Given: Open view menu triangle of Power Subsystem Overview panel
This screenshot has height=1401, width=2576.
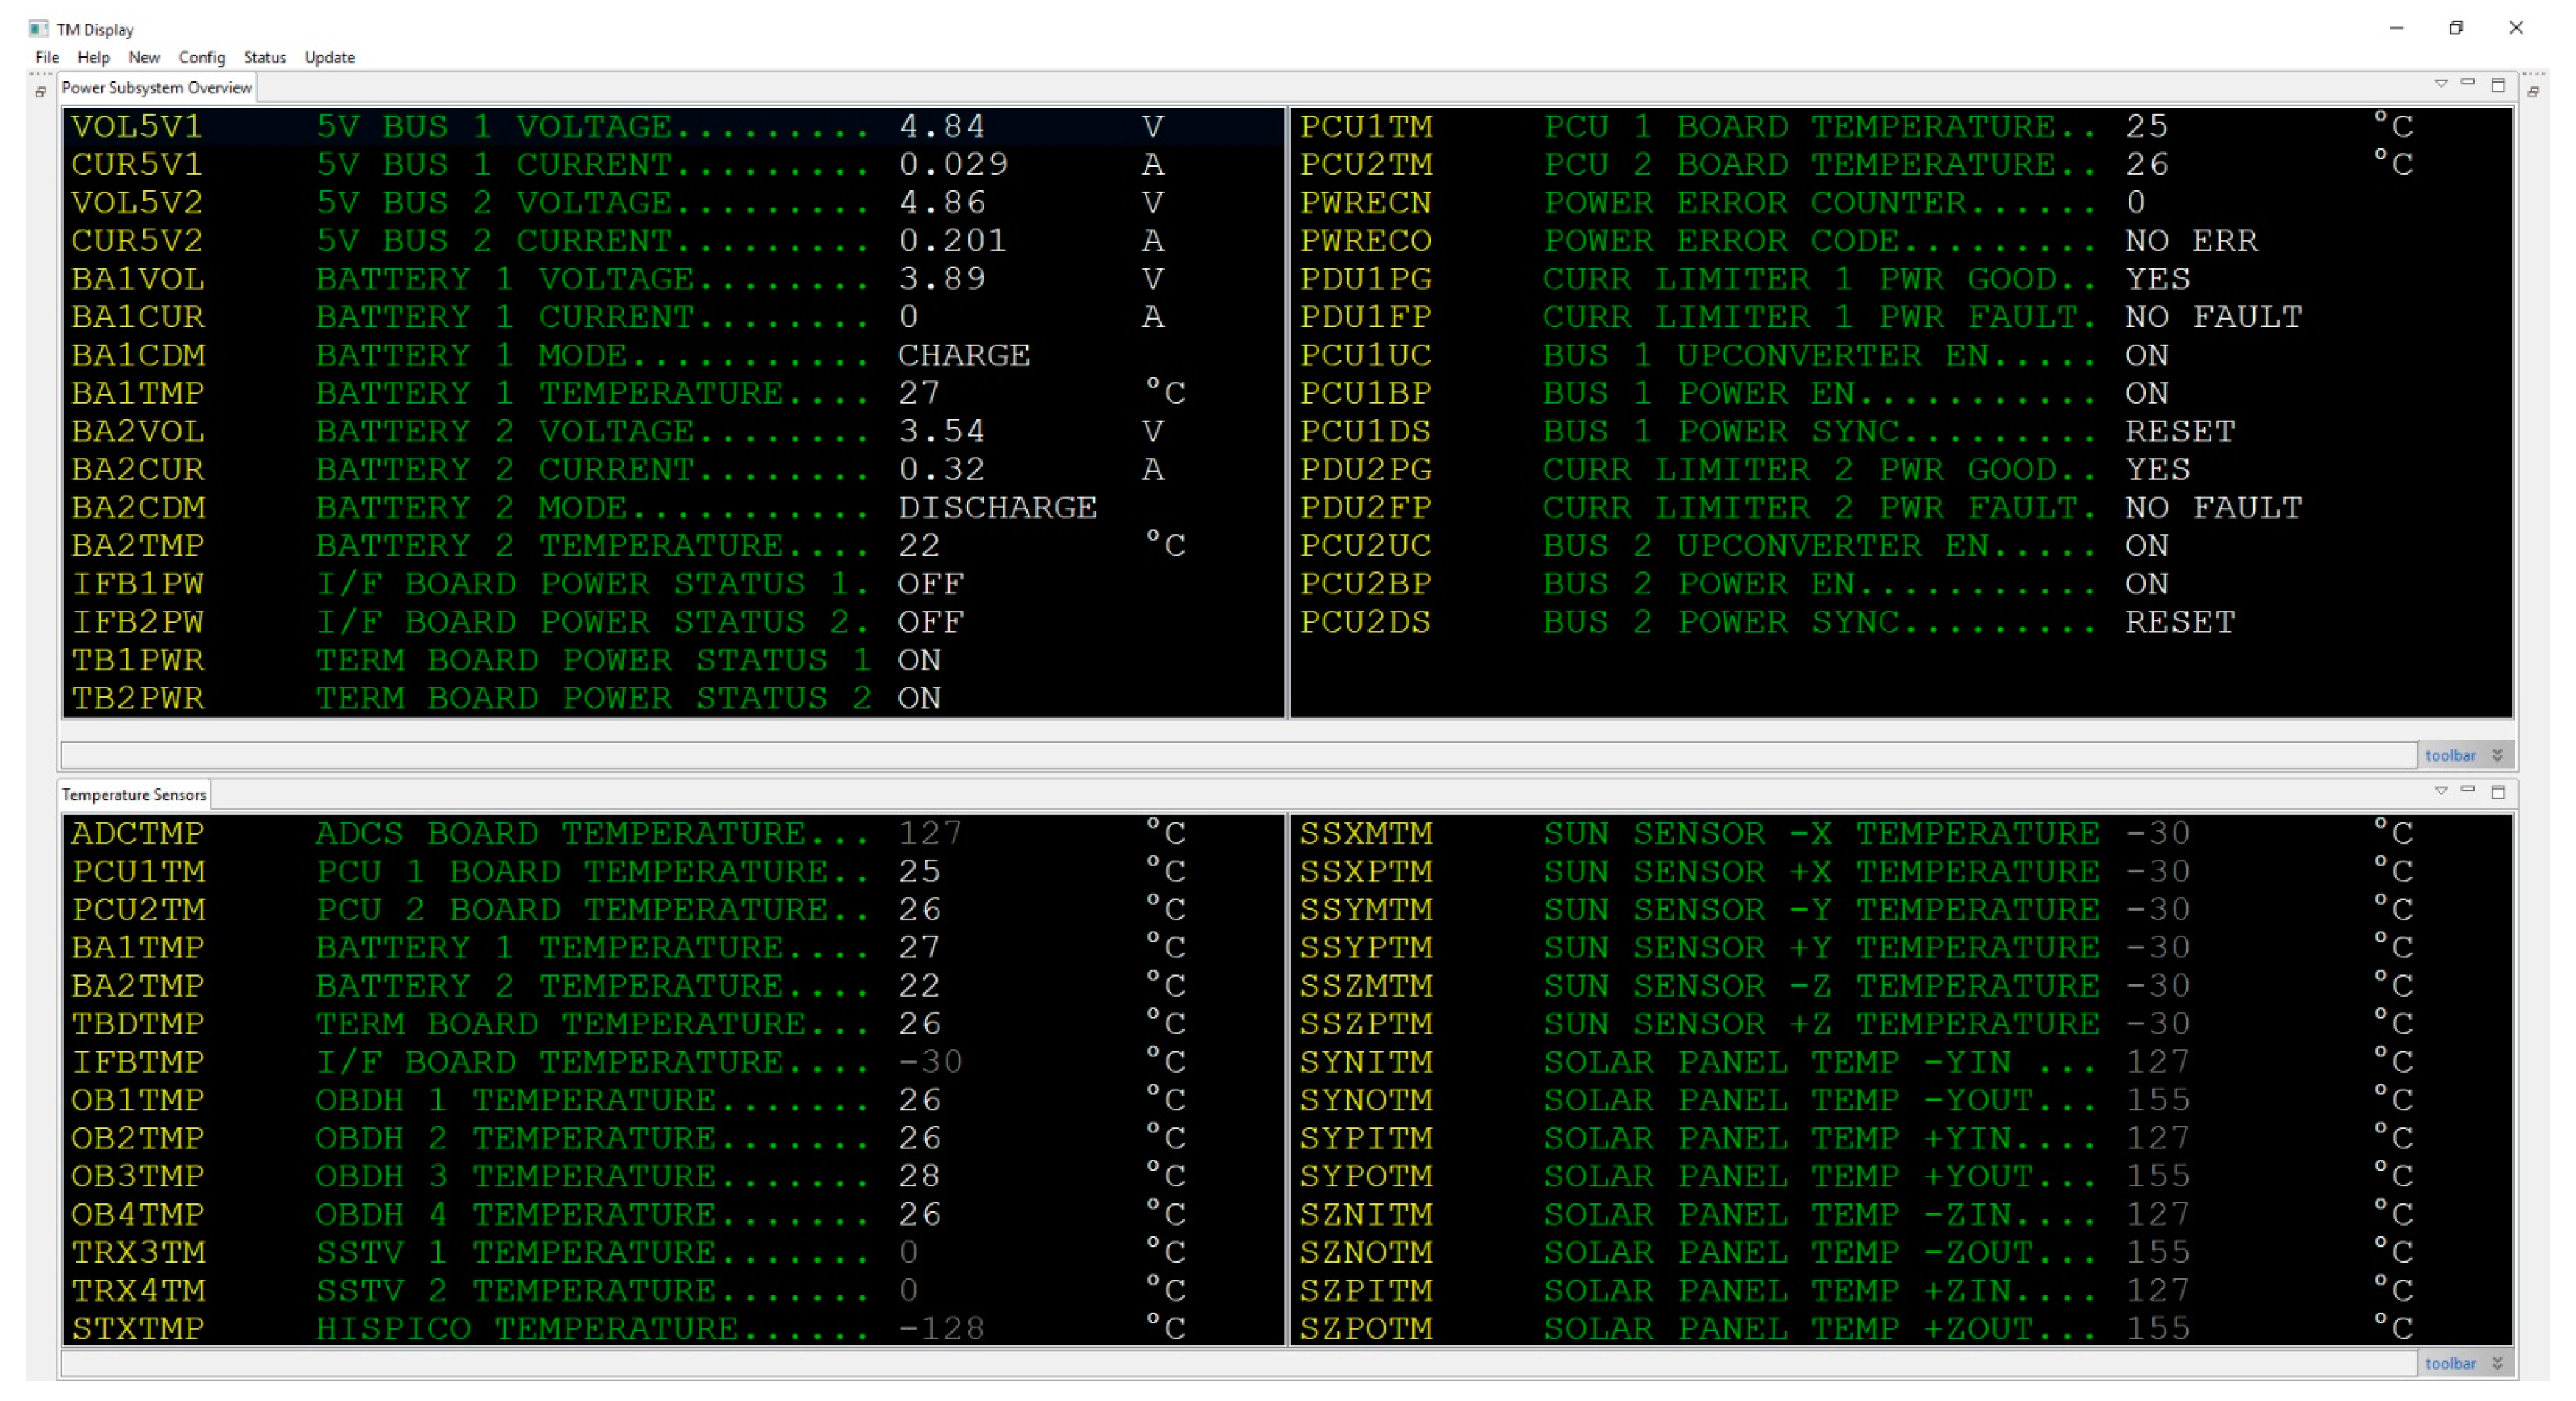Looking at the screenshot, I should coord(2441,84).
